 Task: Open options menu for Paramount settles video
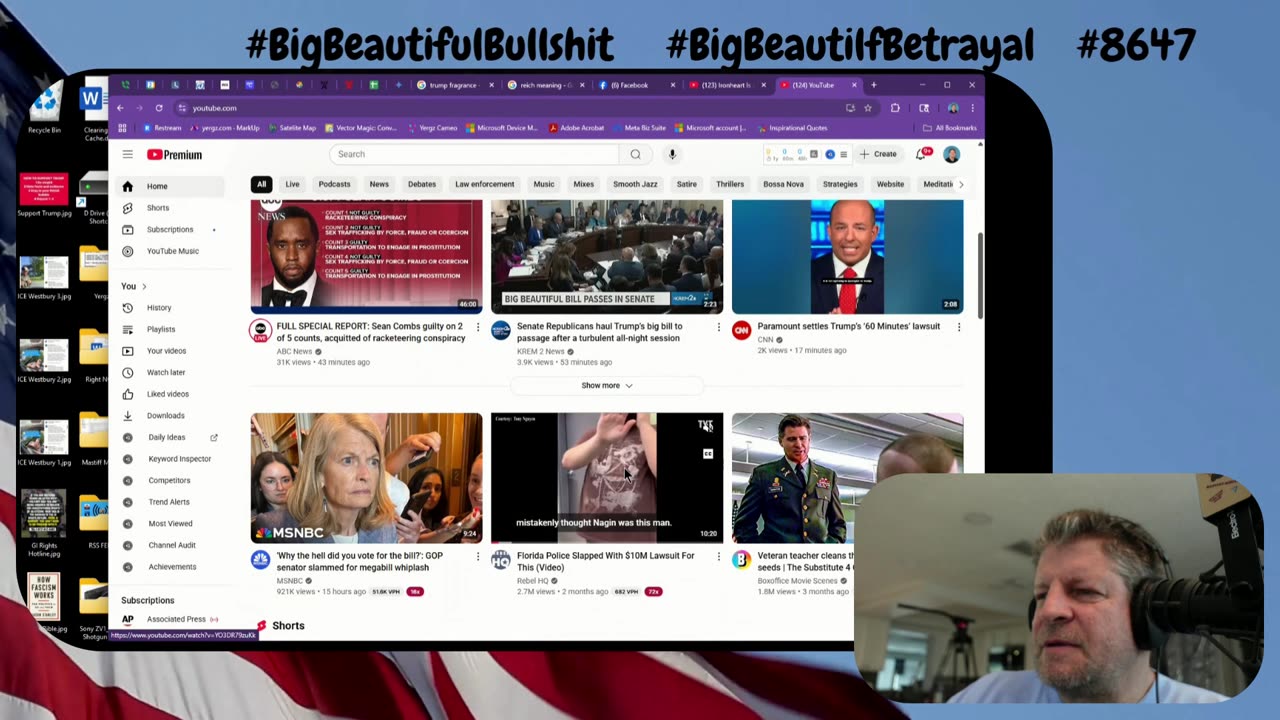tap(959, 327)
